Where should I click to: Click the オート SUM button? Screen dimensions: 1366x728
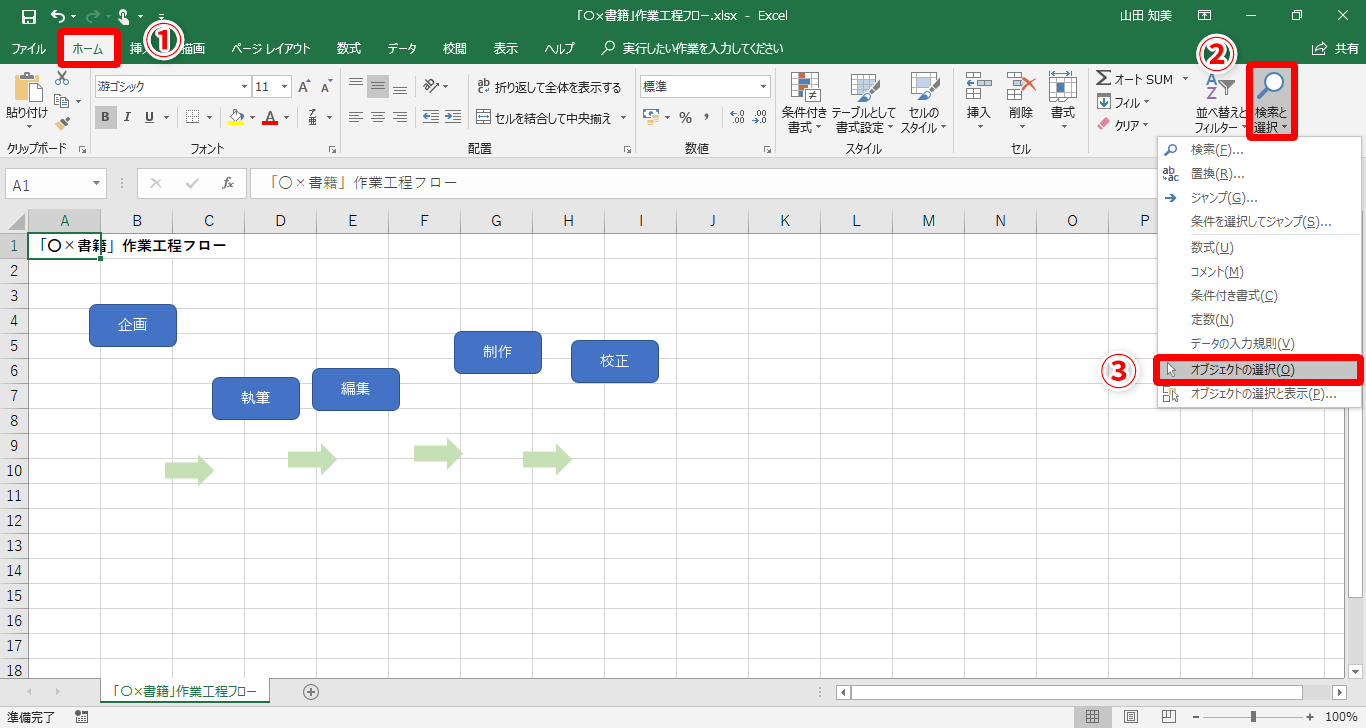tap(1135, 79)
